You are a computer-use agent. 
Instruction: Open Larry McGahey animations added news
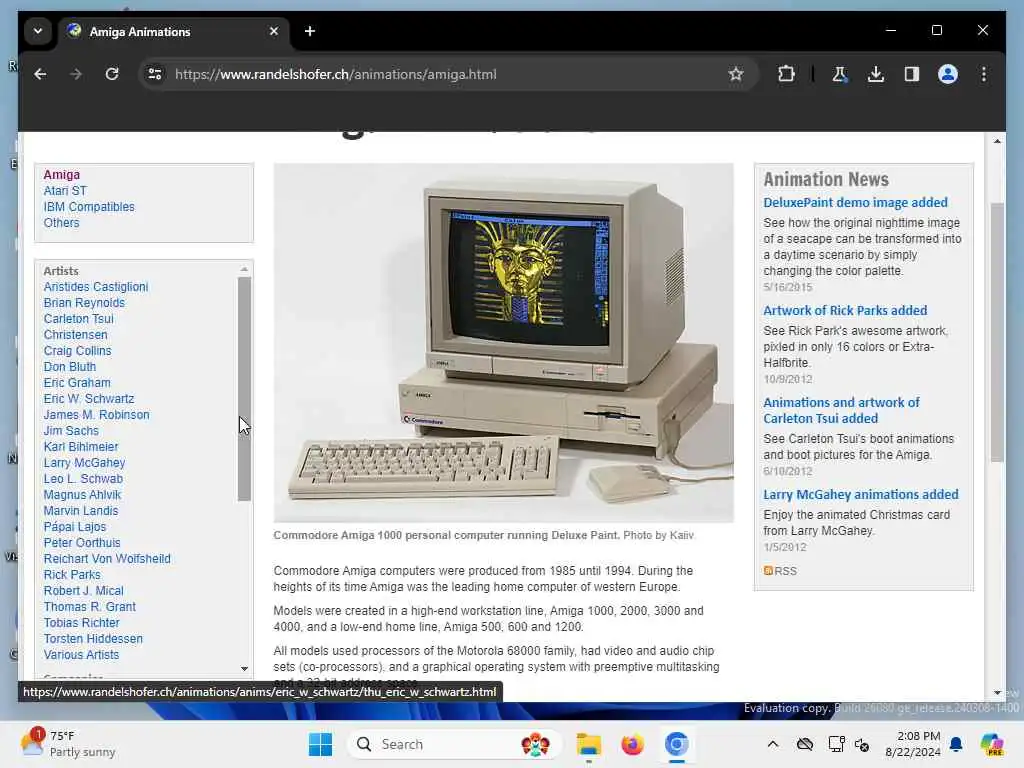tap(861, 494)
